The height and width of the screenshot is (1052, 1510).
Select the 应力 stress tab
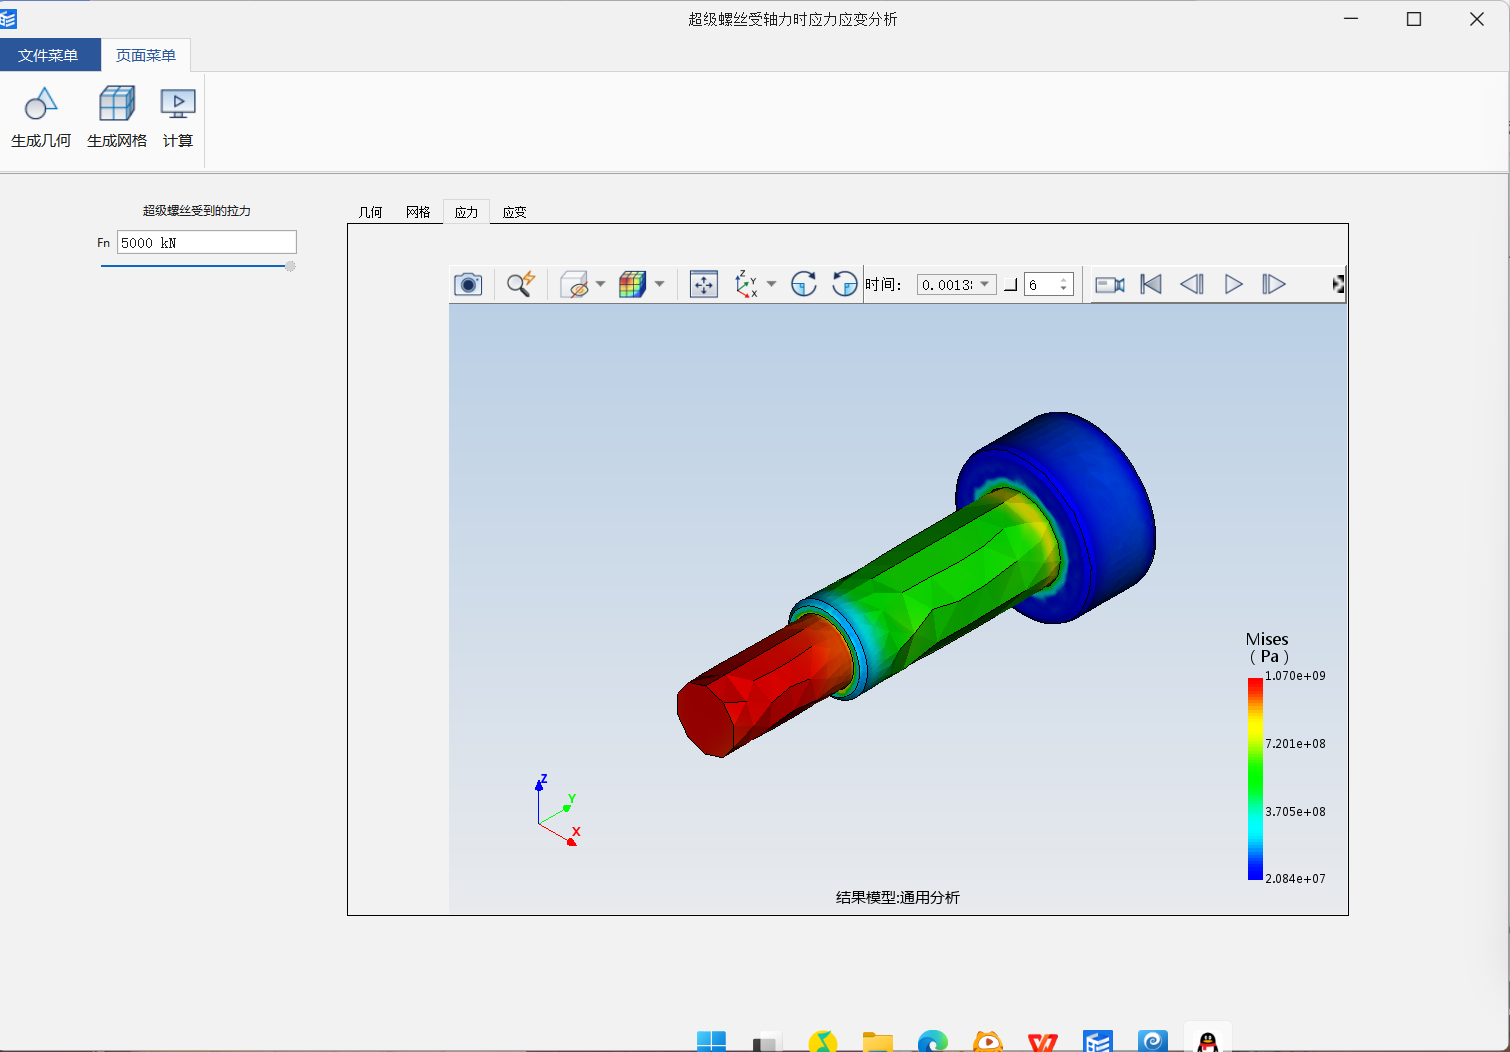pos(466,212)
